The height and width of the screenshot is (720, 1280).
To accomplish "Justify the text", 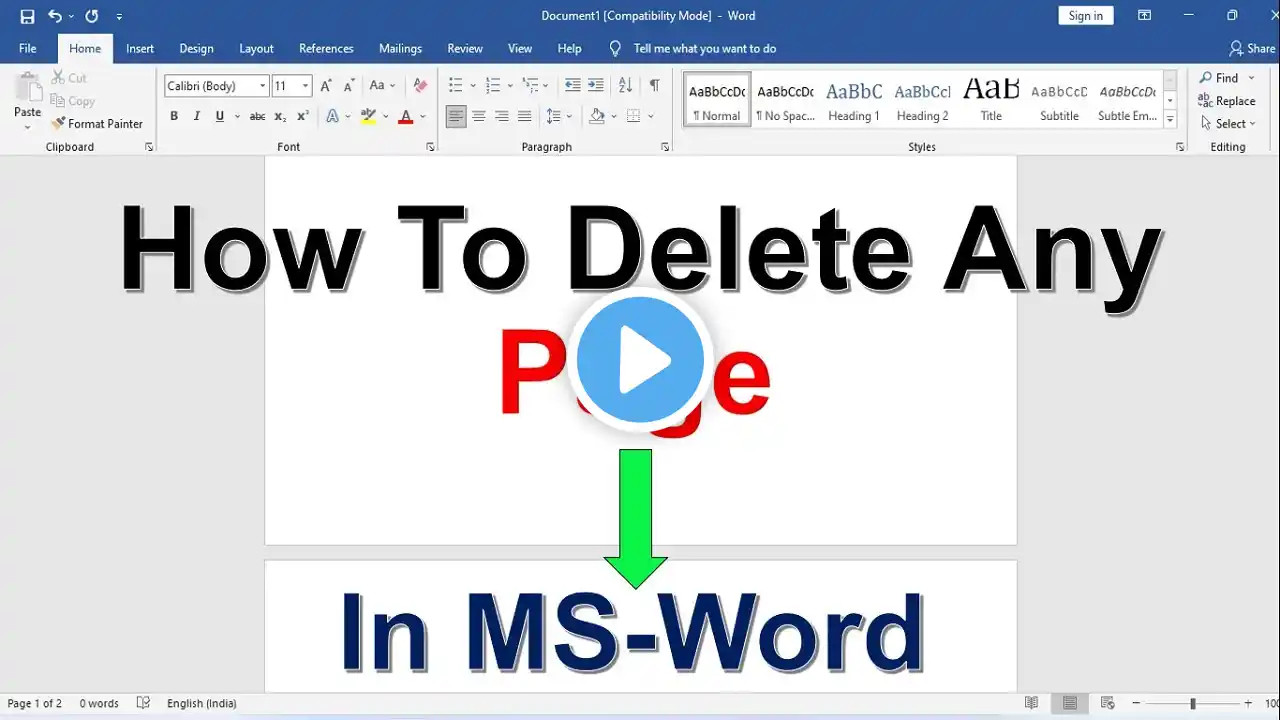I will 524,117.
